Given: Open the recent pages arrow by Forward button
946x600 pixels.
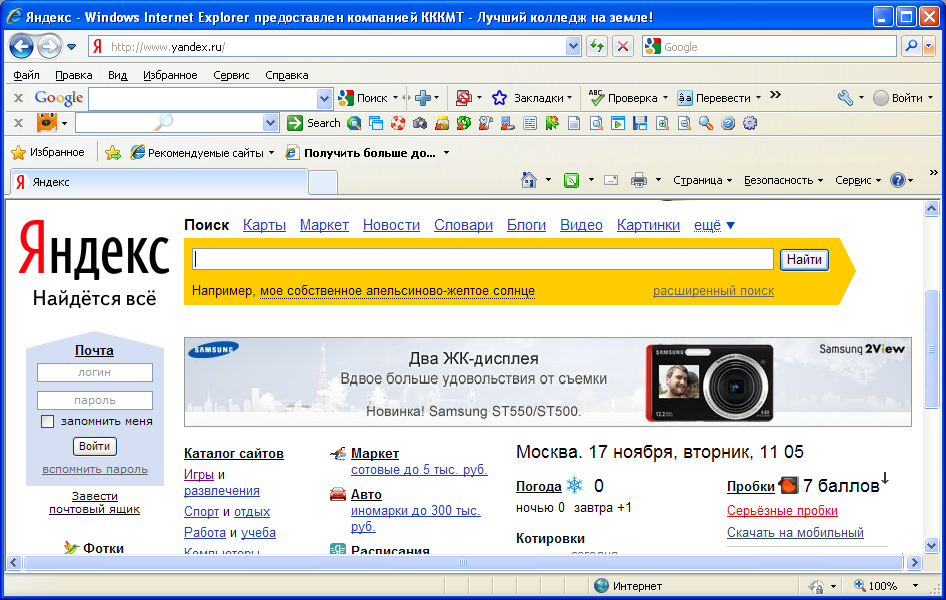Looking at the screenshot, I should [x=71, y=46].
